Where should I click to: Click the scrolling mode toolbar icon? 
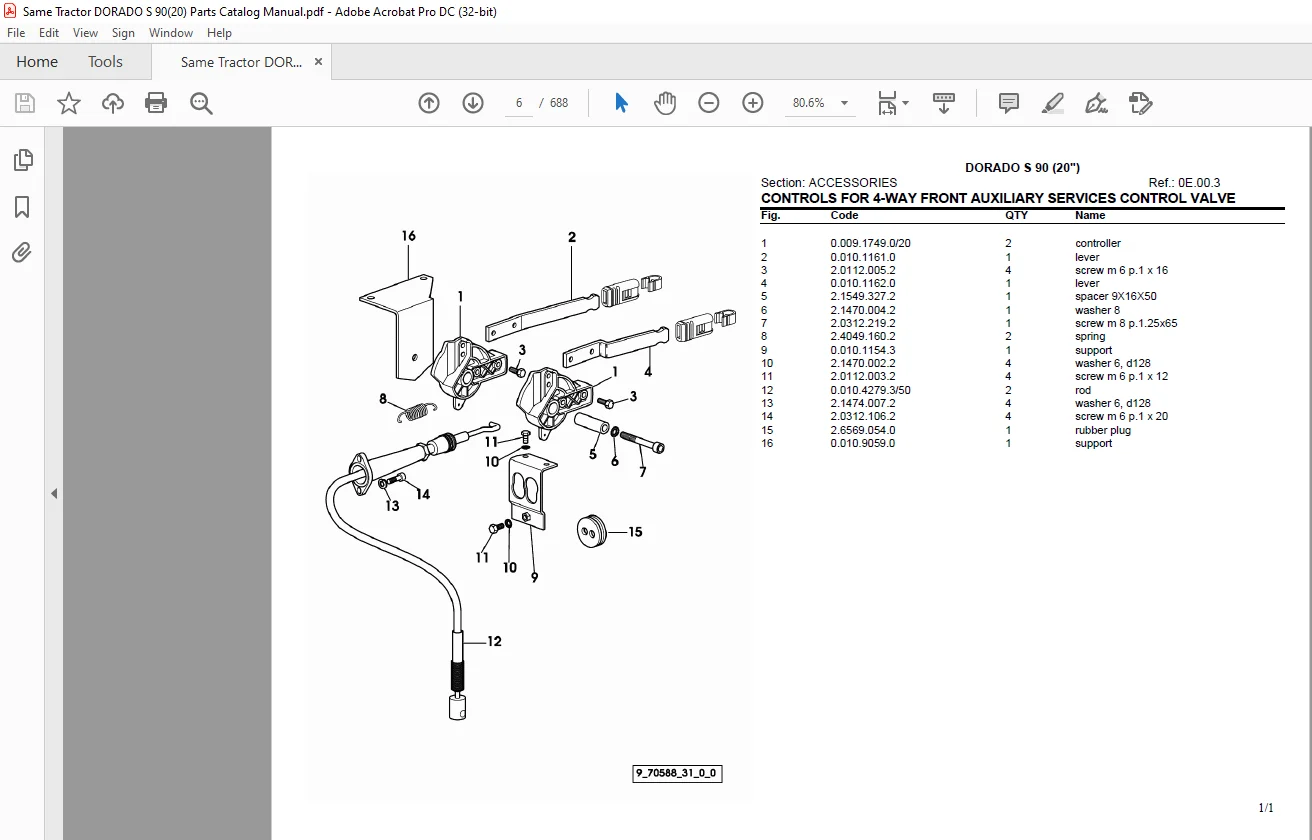coord(944,103)
